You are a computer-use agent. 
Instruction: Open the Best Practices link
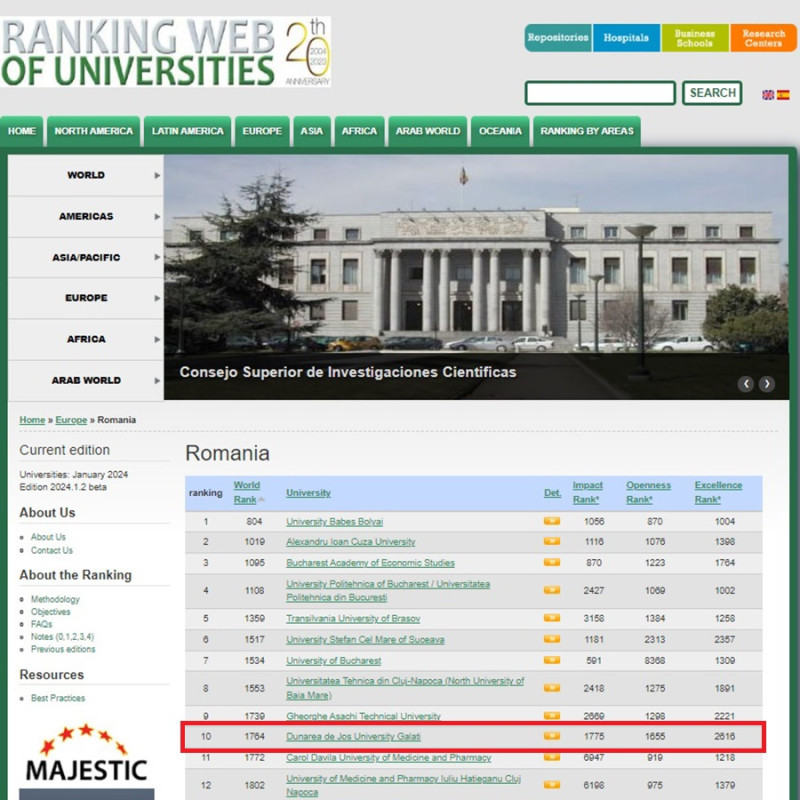(58, 698)
